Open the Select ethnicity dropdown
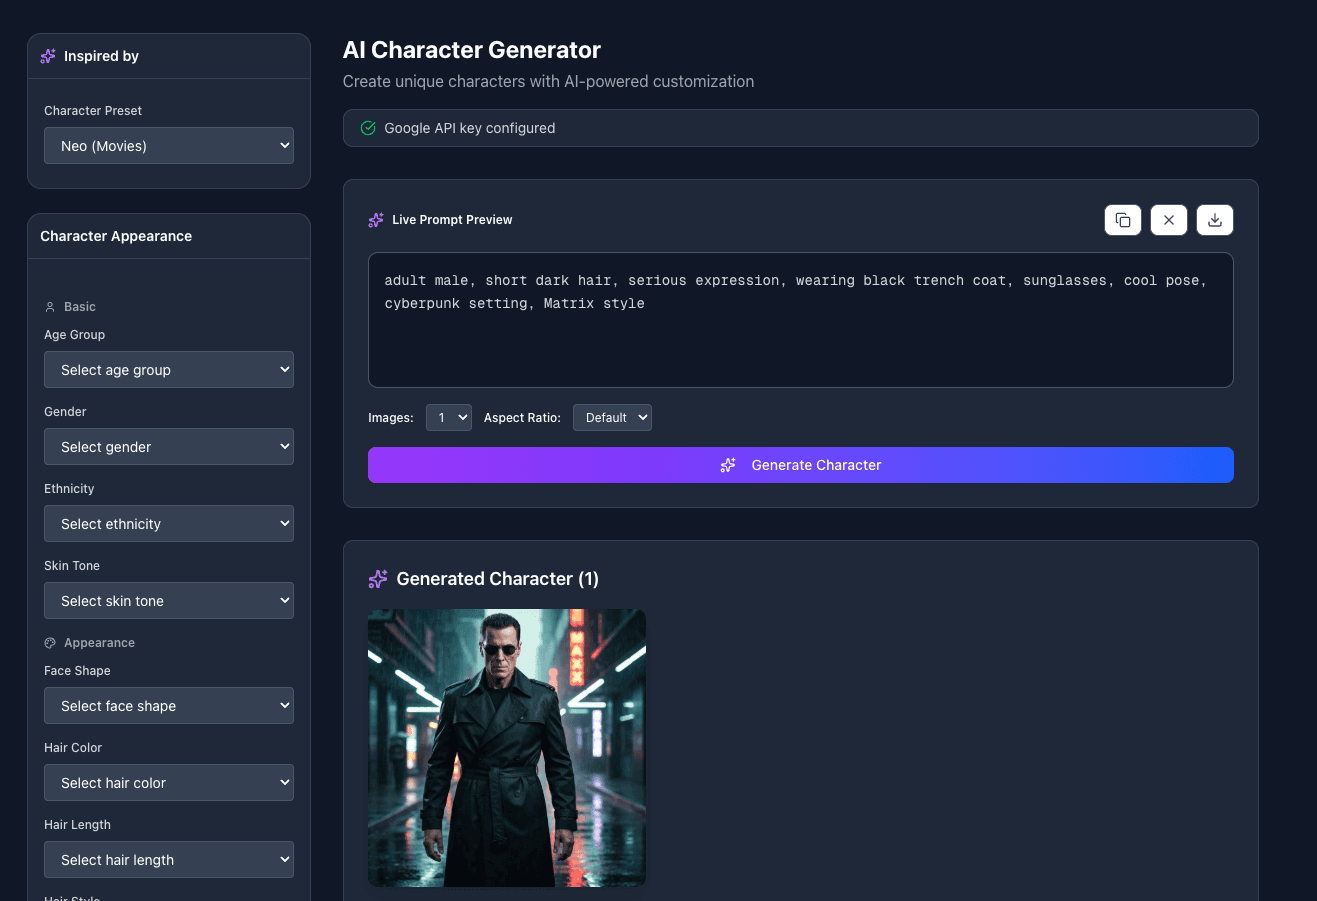The width and height of the screenshot is (1317, 901). [x=169, y=524]
